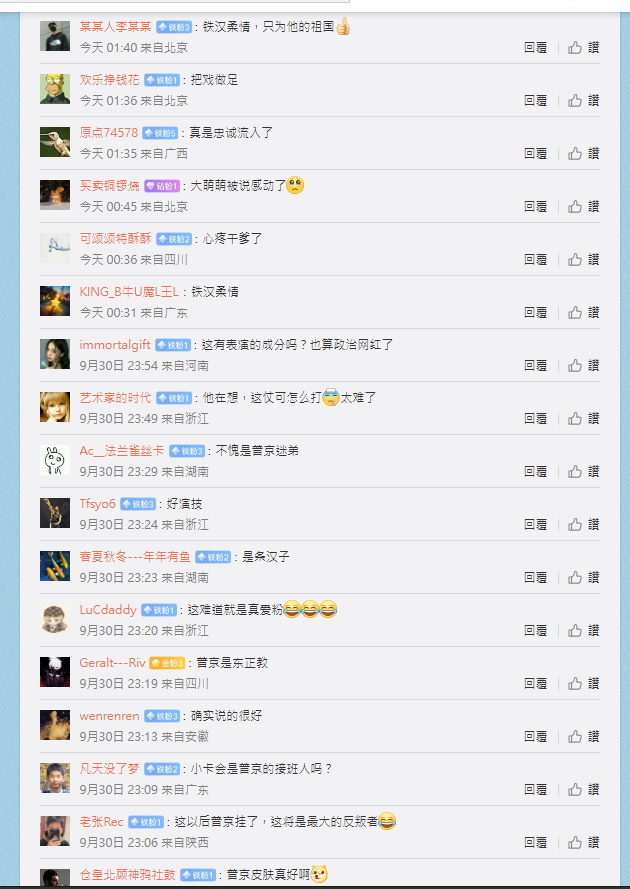
Task: Like 原点74578's comment
Action: (x=584, y=154)
